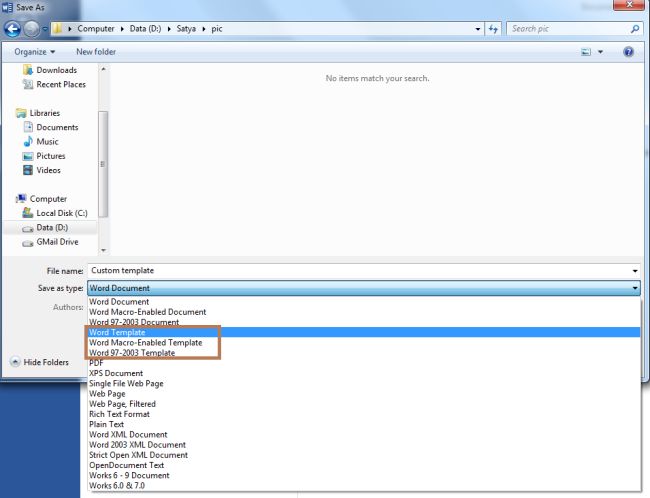
Task: Expand the File name dropdown arrow
Action: point(635,271)
